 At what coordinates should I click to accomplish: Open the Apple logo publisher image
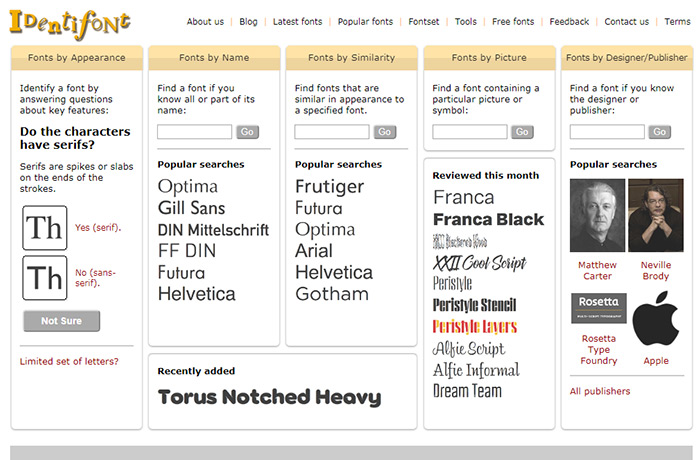pyautogui.click(x=656, y=318)
